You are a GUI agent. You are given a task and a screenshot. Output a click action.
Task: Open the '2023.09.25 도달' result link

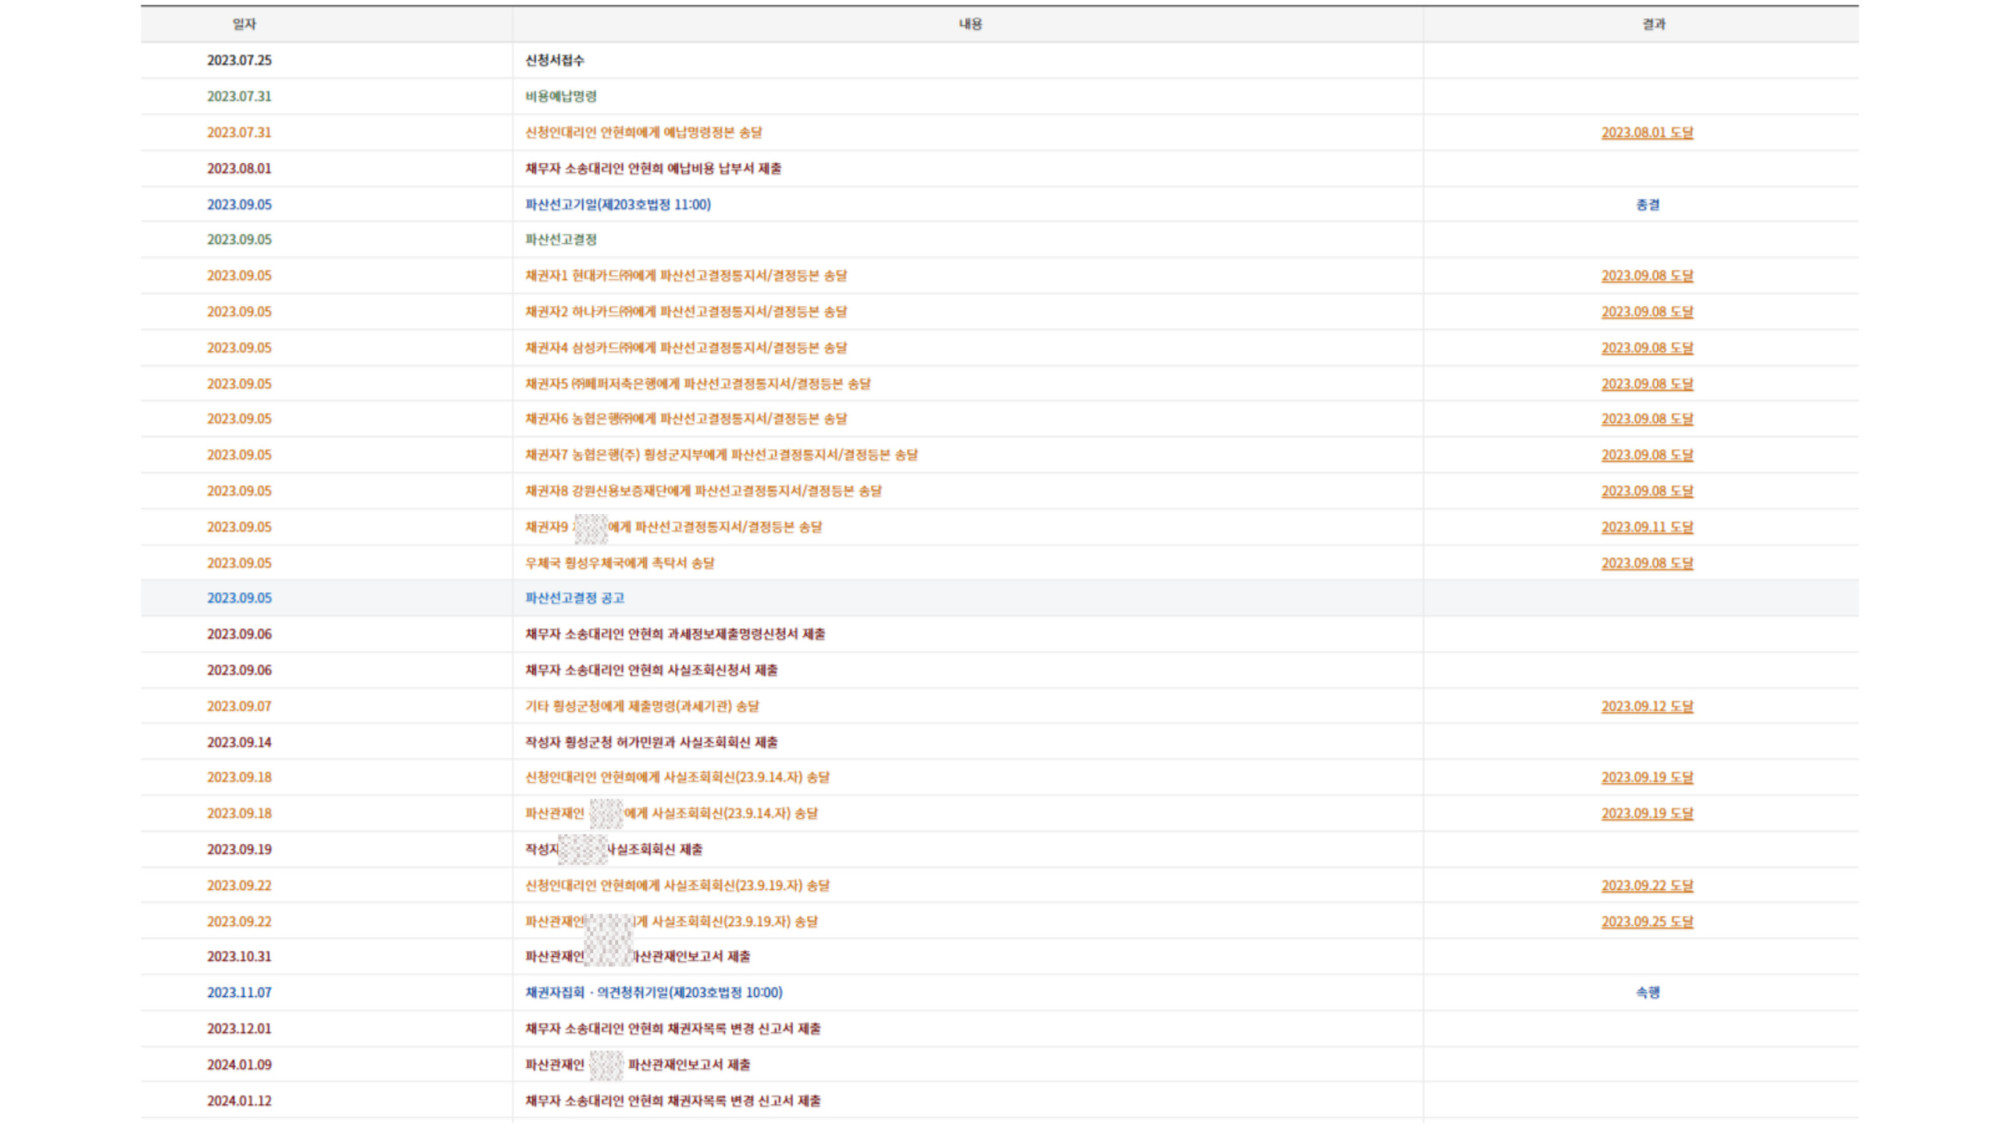coord(1647,921)
